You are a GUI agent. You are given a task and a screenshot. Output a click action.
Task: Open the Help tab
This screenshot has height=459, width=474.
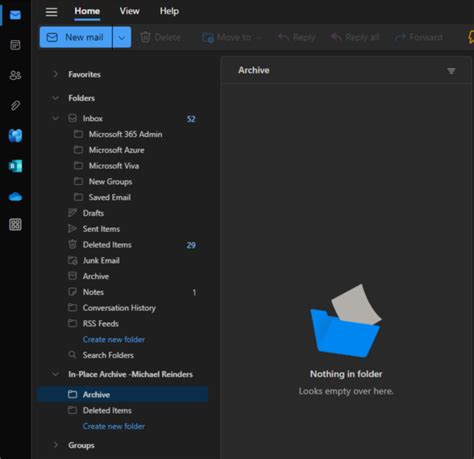169,11
